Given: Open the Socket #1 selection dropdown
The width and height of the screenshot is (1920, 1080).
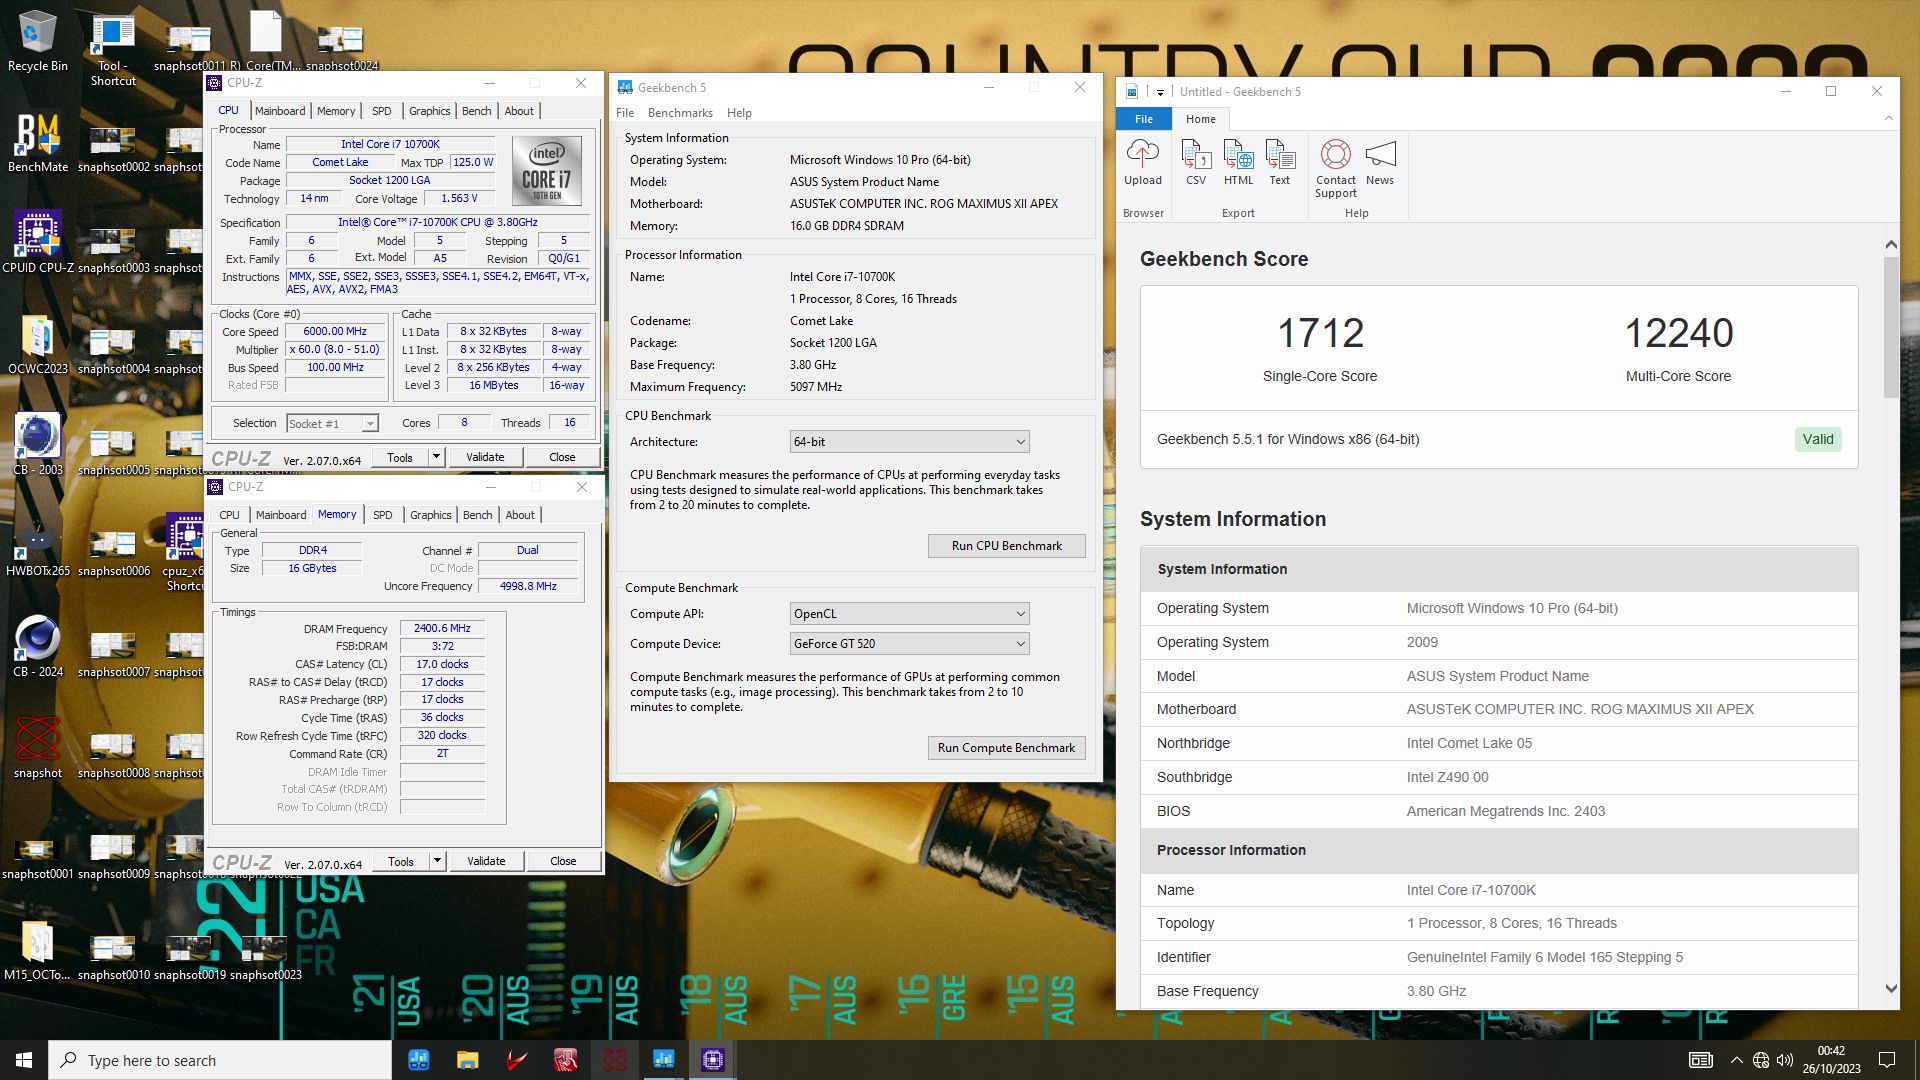Looking at the screenshot, I should click(x=332, y=424).
